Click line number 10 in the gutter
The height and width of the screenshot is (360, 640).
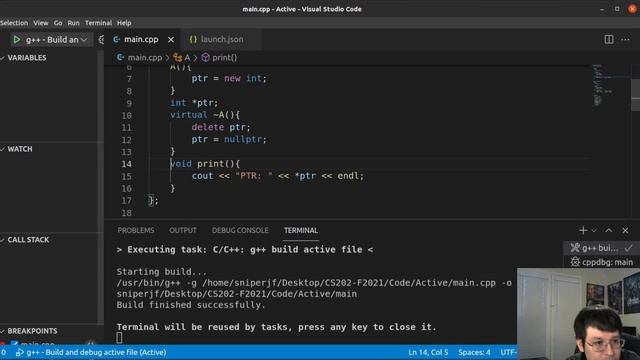point(127,115)
